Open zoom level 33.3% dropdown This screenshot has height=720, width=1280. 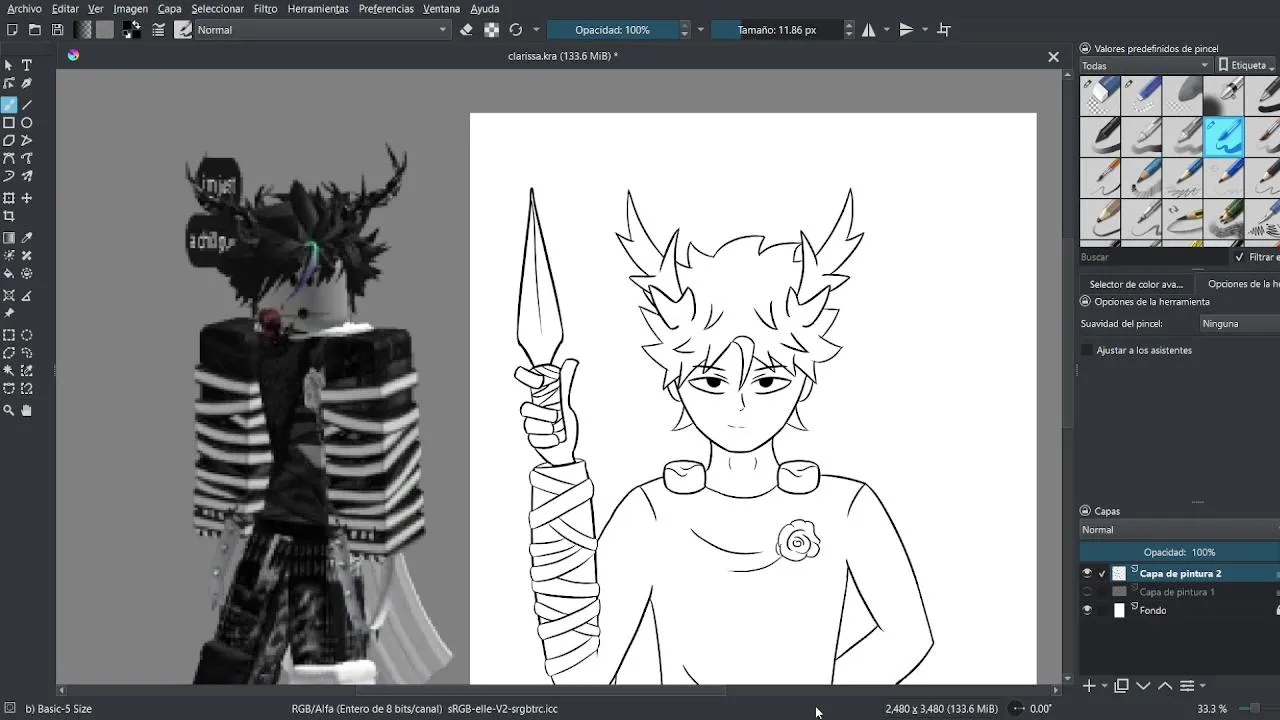click(x=1212, y=709)
